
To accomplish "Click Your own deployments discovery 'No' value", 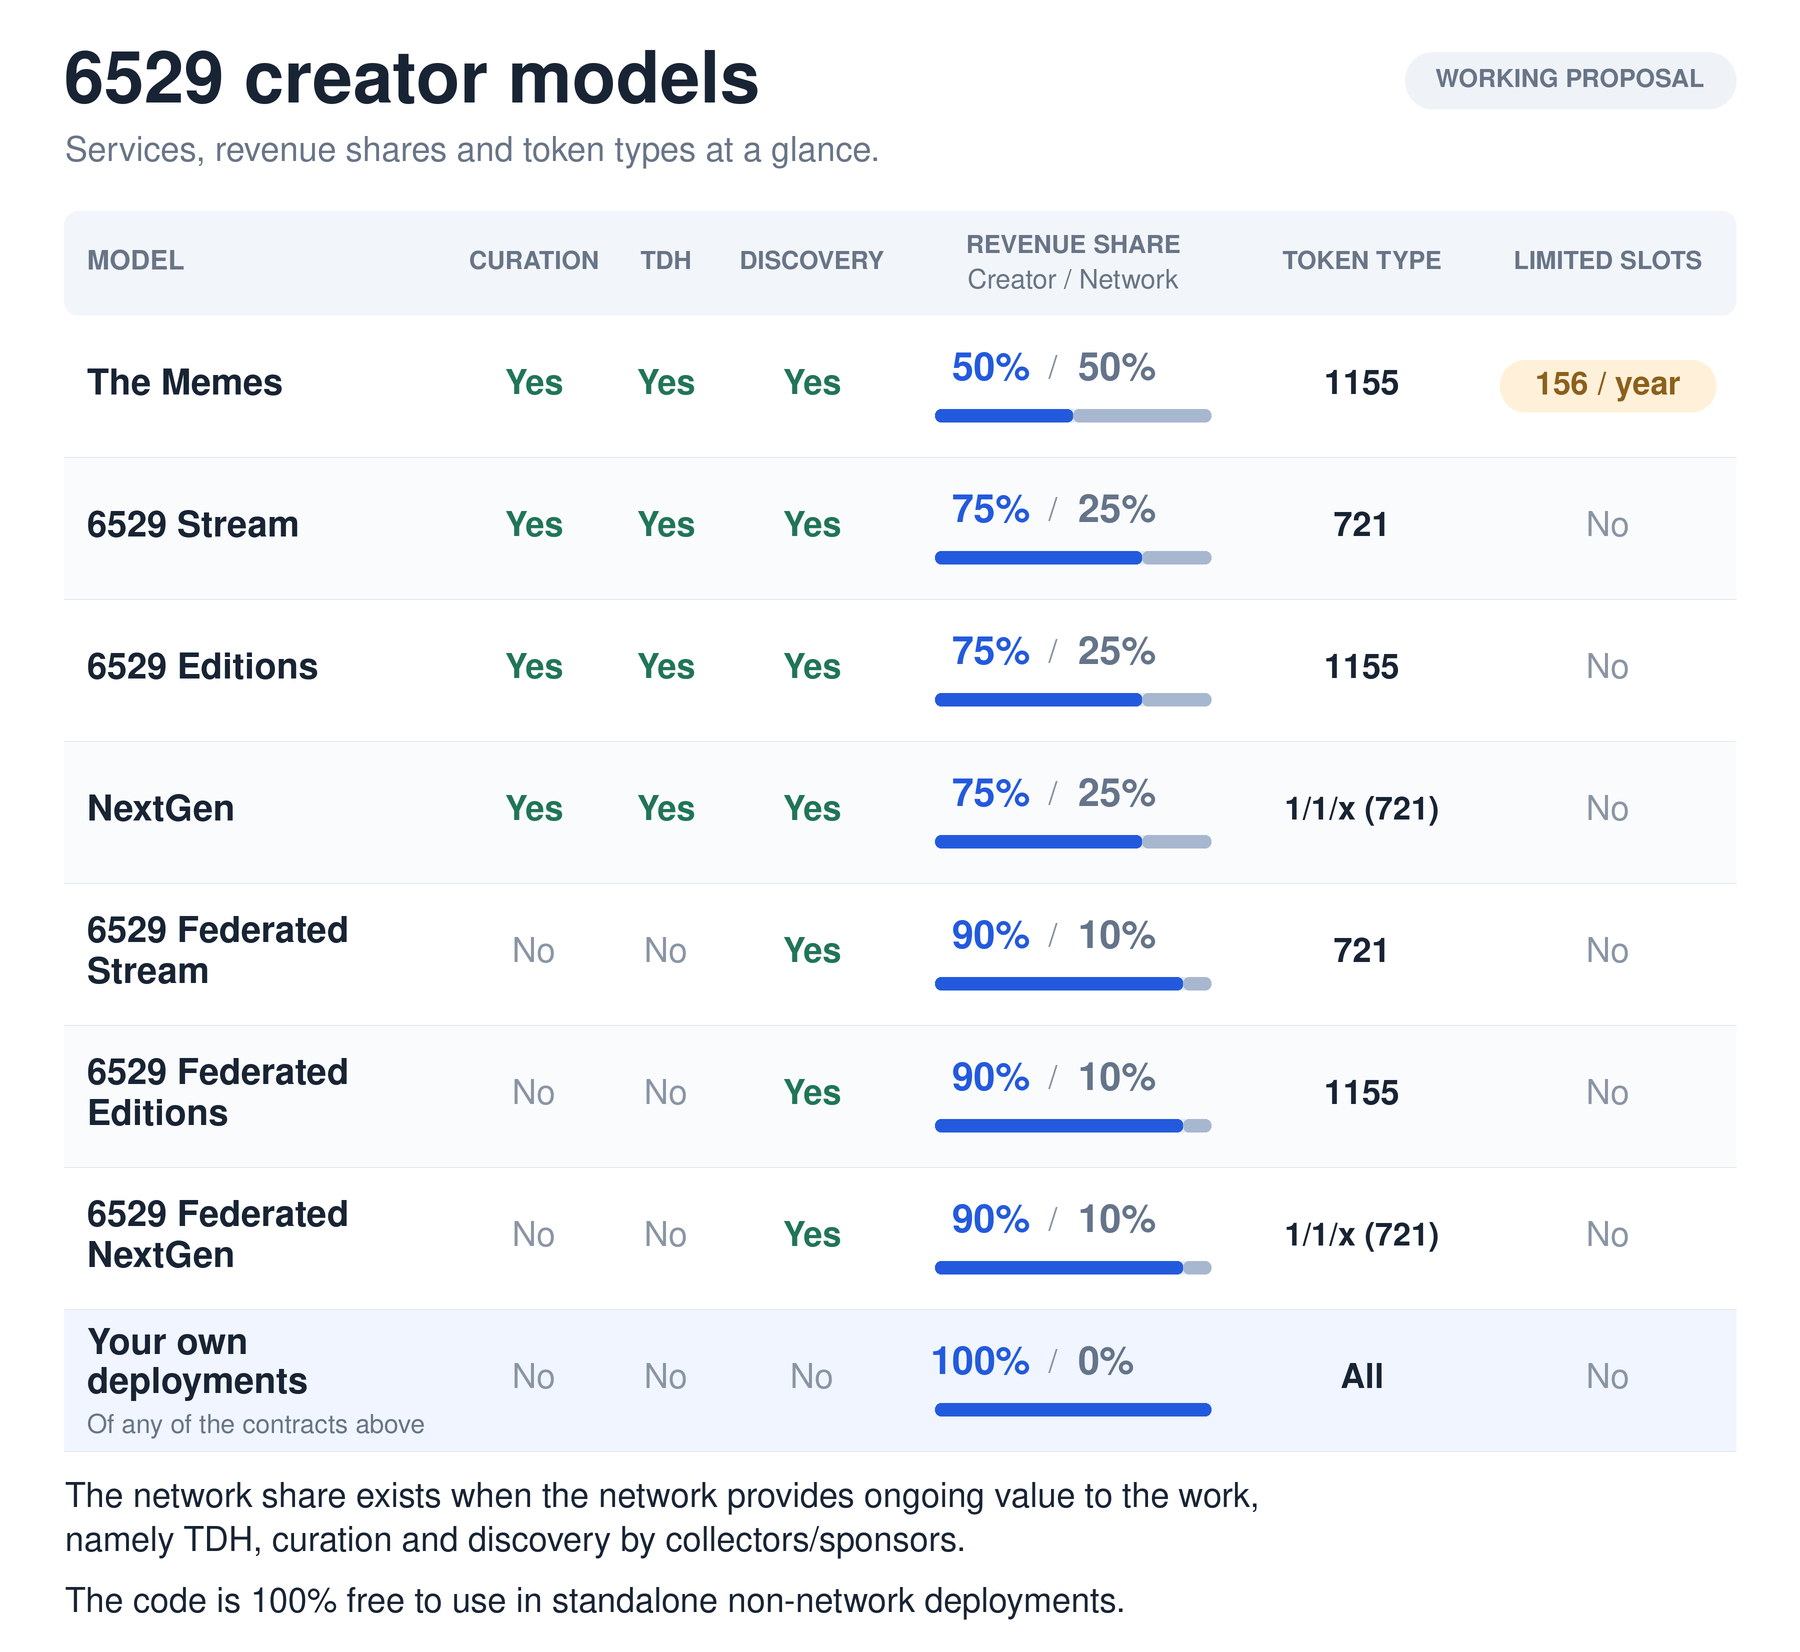I will 812,1377.
